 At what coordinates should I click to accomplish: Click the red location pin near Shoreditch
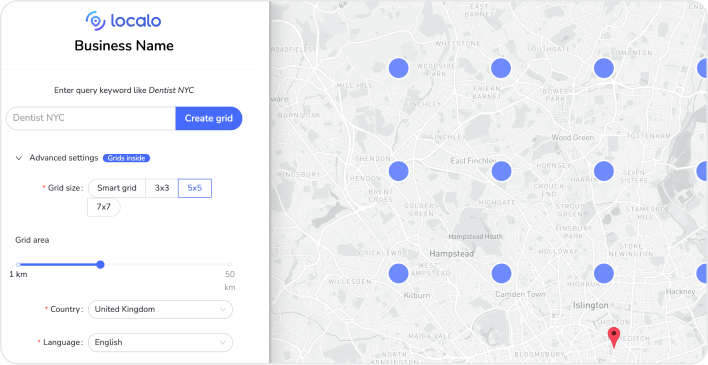tap(614, 337)
